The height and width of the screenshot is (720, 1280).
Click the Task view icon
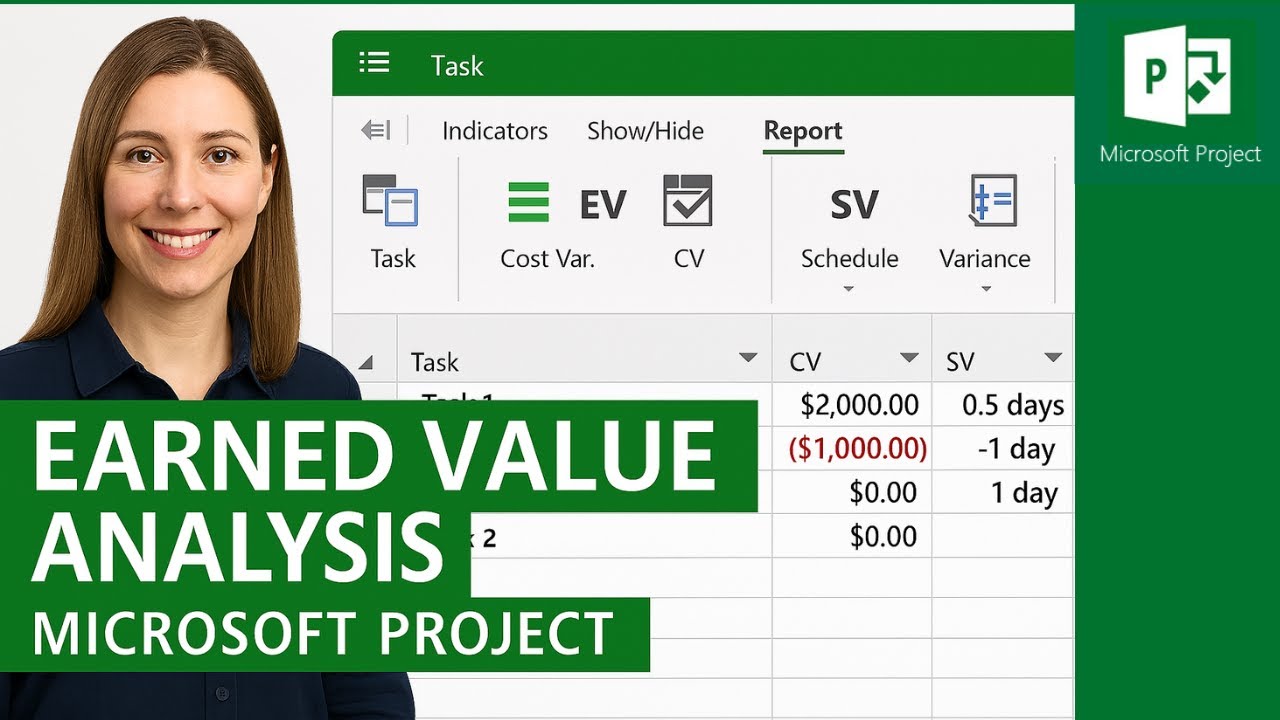(390, 201)
